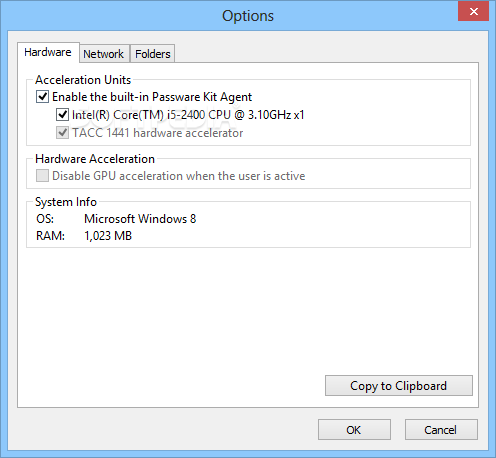The image size is (496, 458).
Task: Select the 1,023 MB RAM value
Action: click(108, 236)
